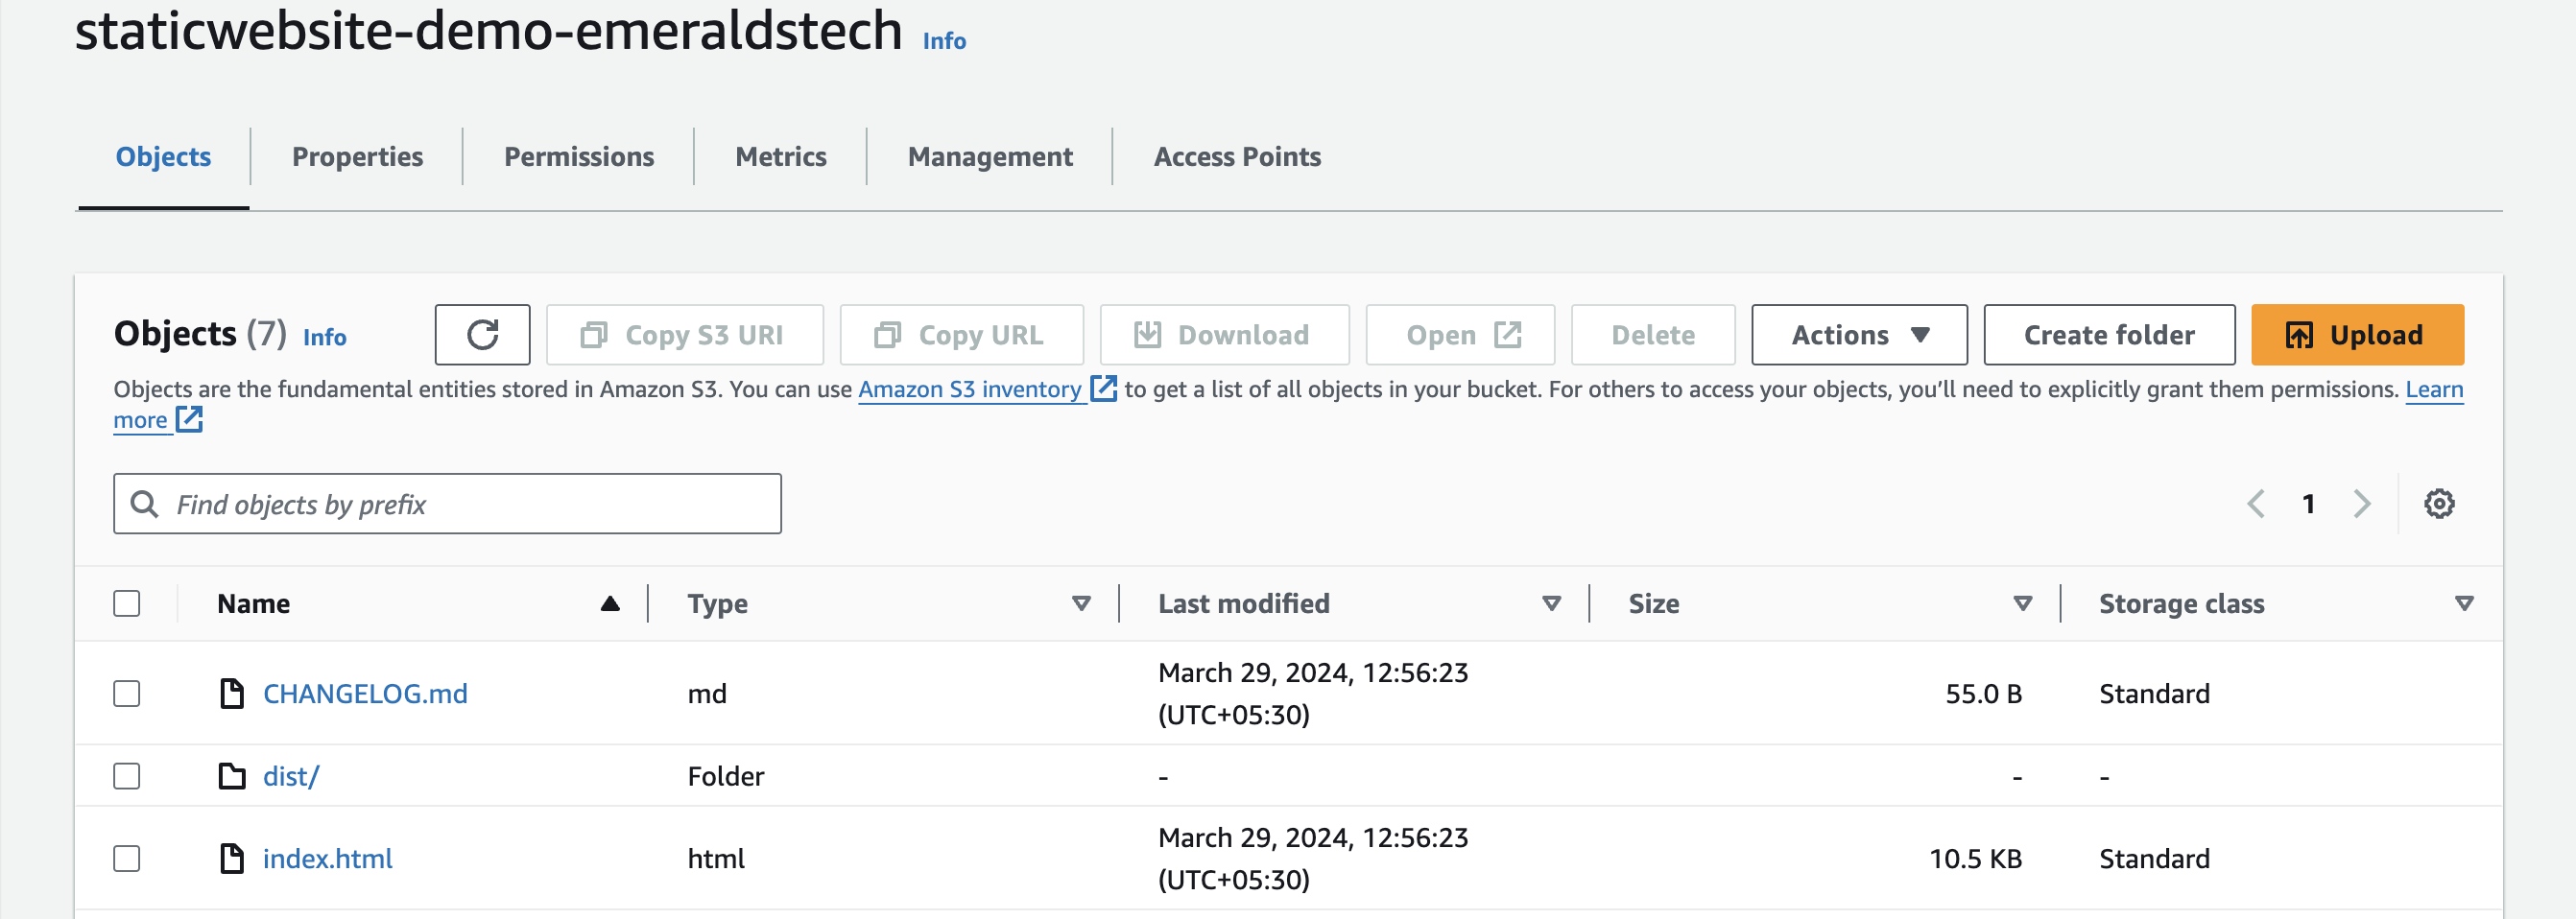Click the Storage class column sort arrow
This screenshot has height=919, width=2576.
point(2463,603)
